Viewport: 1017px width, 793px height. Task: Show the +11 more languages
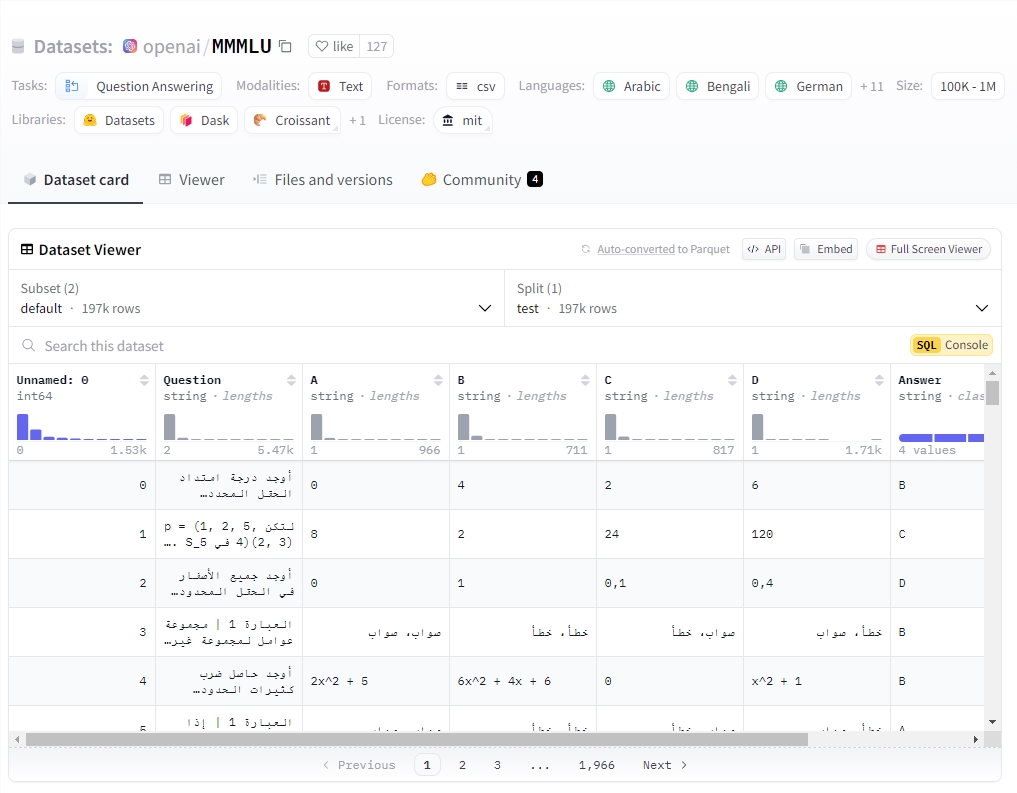(x=872, y=86)
